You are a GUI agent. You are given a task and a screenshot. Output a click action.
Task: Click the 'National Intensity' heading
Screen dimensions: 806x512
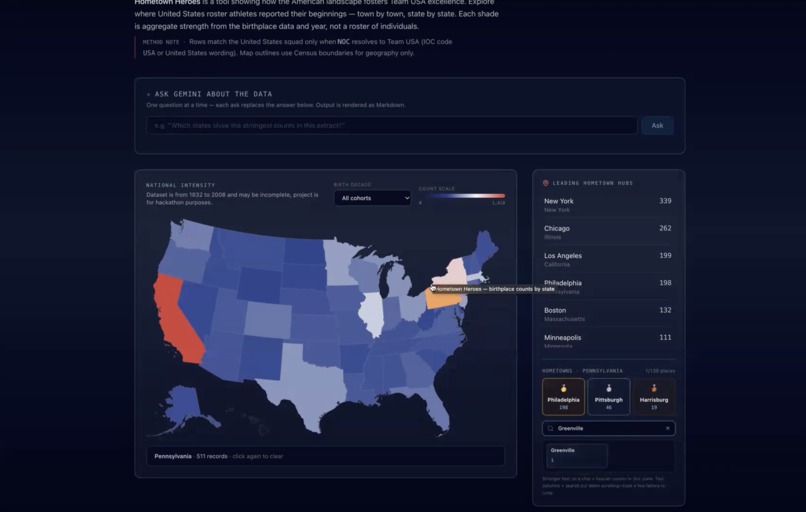coord(180,185)
